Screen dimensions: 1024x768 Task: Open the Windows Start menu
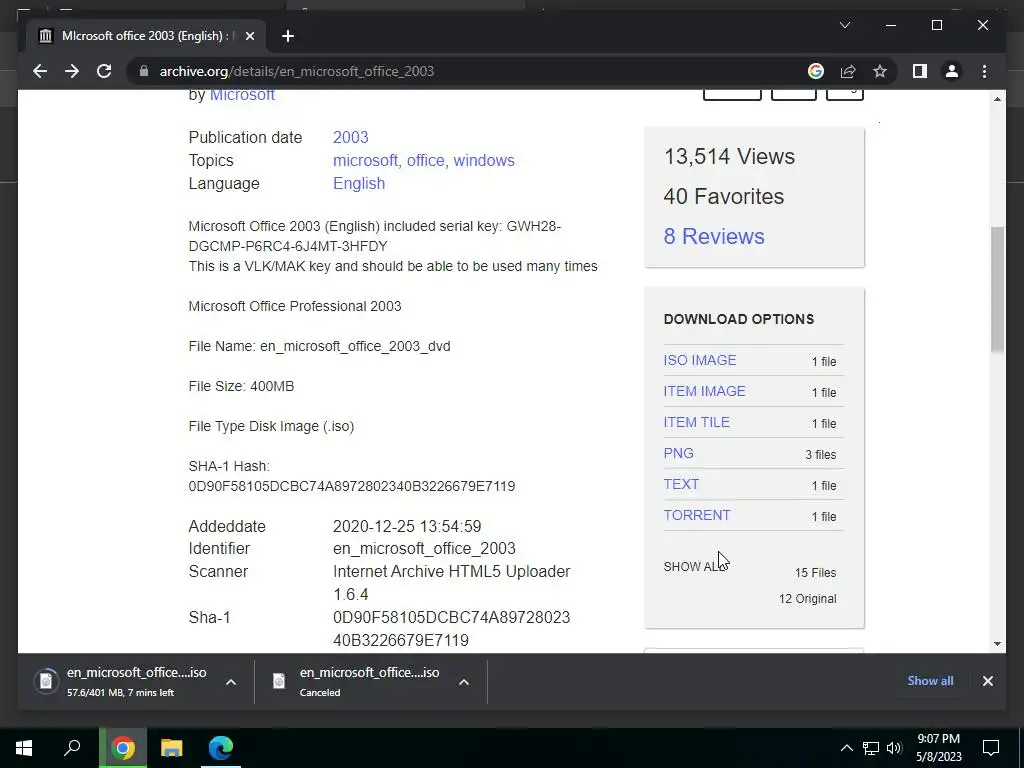tap(24, 748)
